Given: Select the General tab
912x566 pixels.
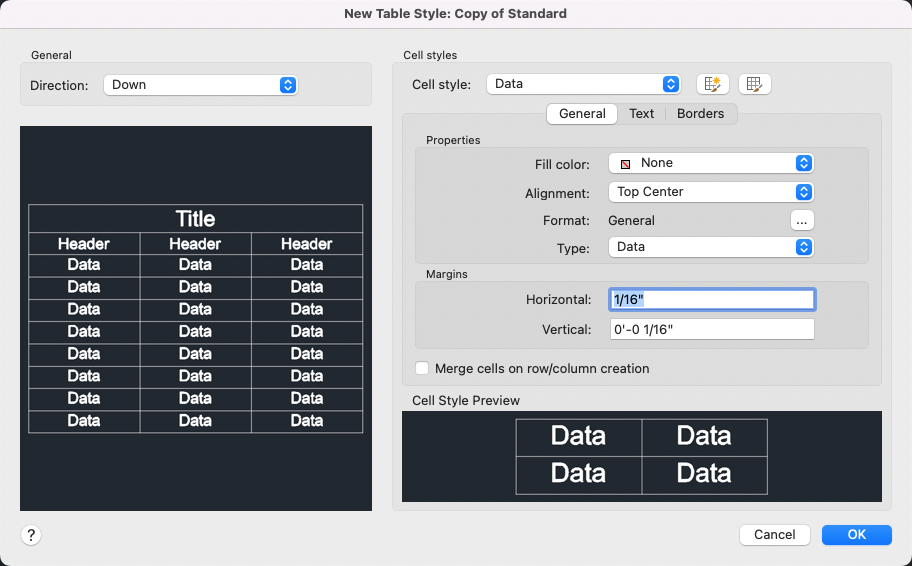Looking at the screenshot, I should (x=582, y=114).
